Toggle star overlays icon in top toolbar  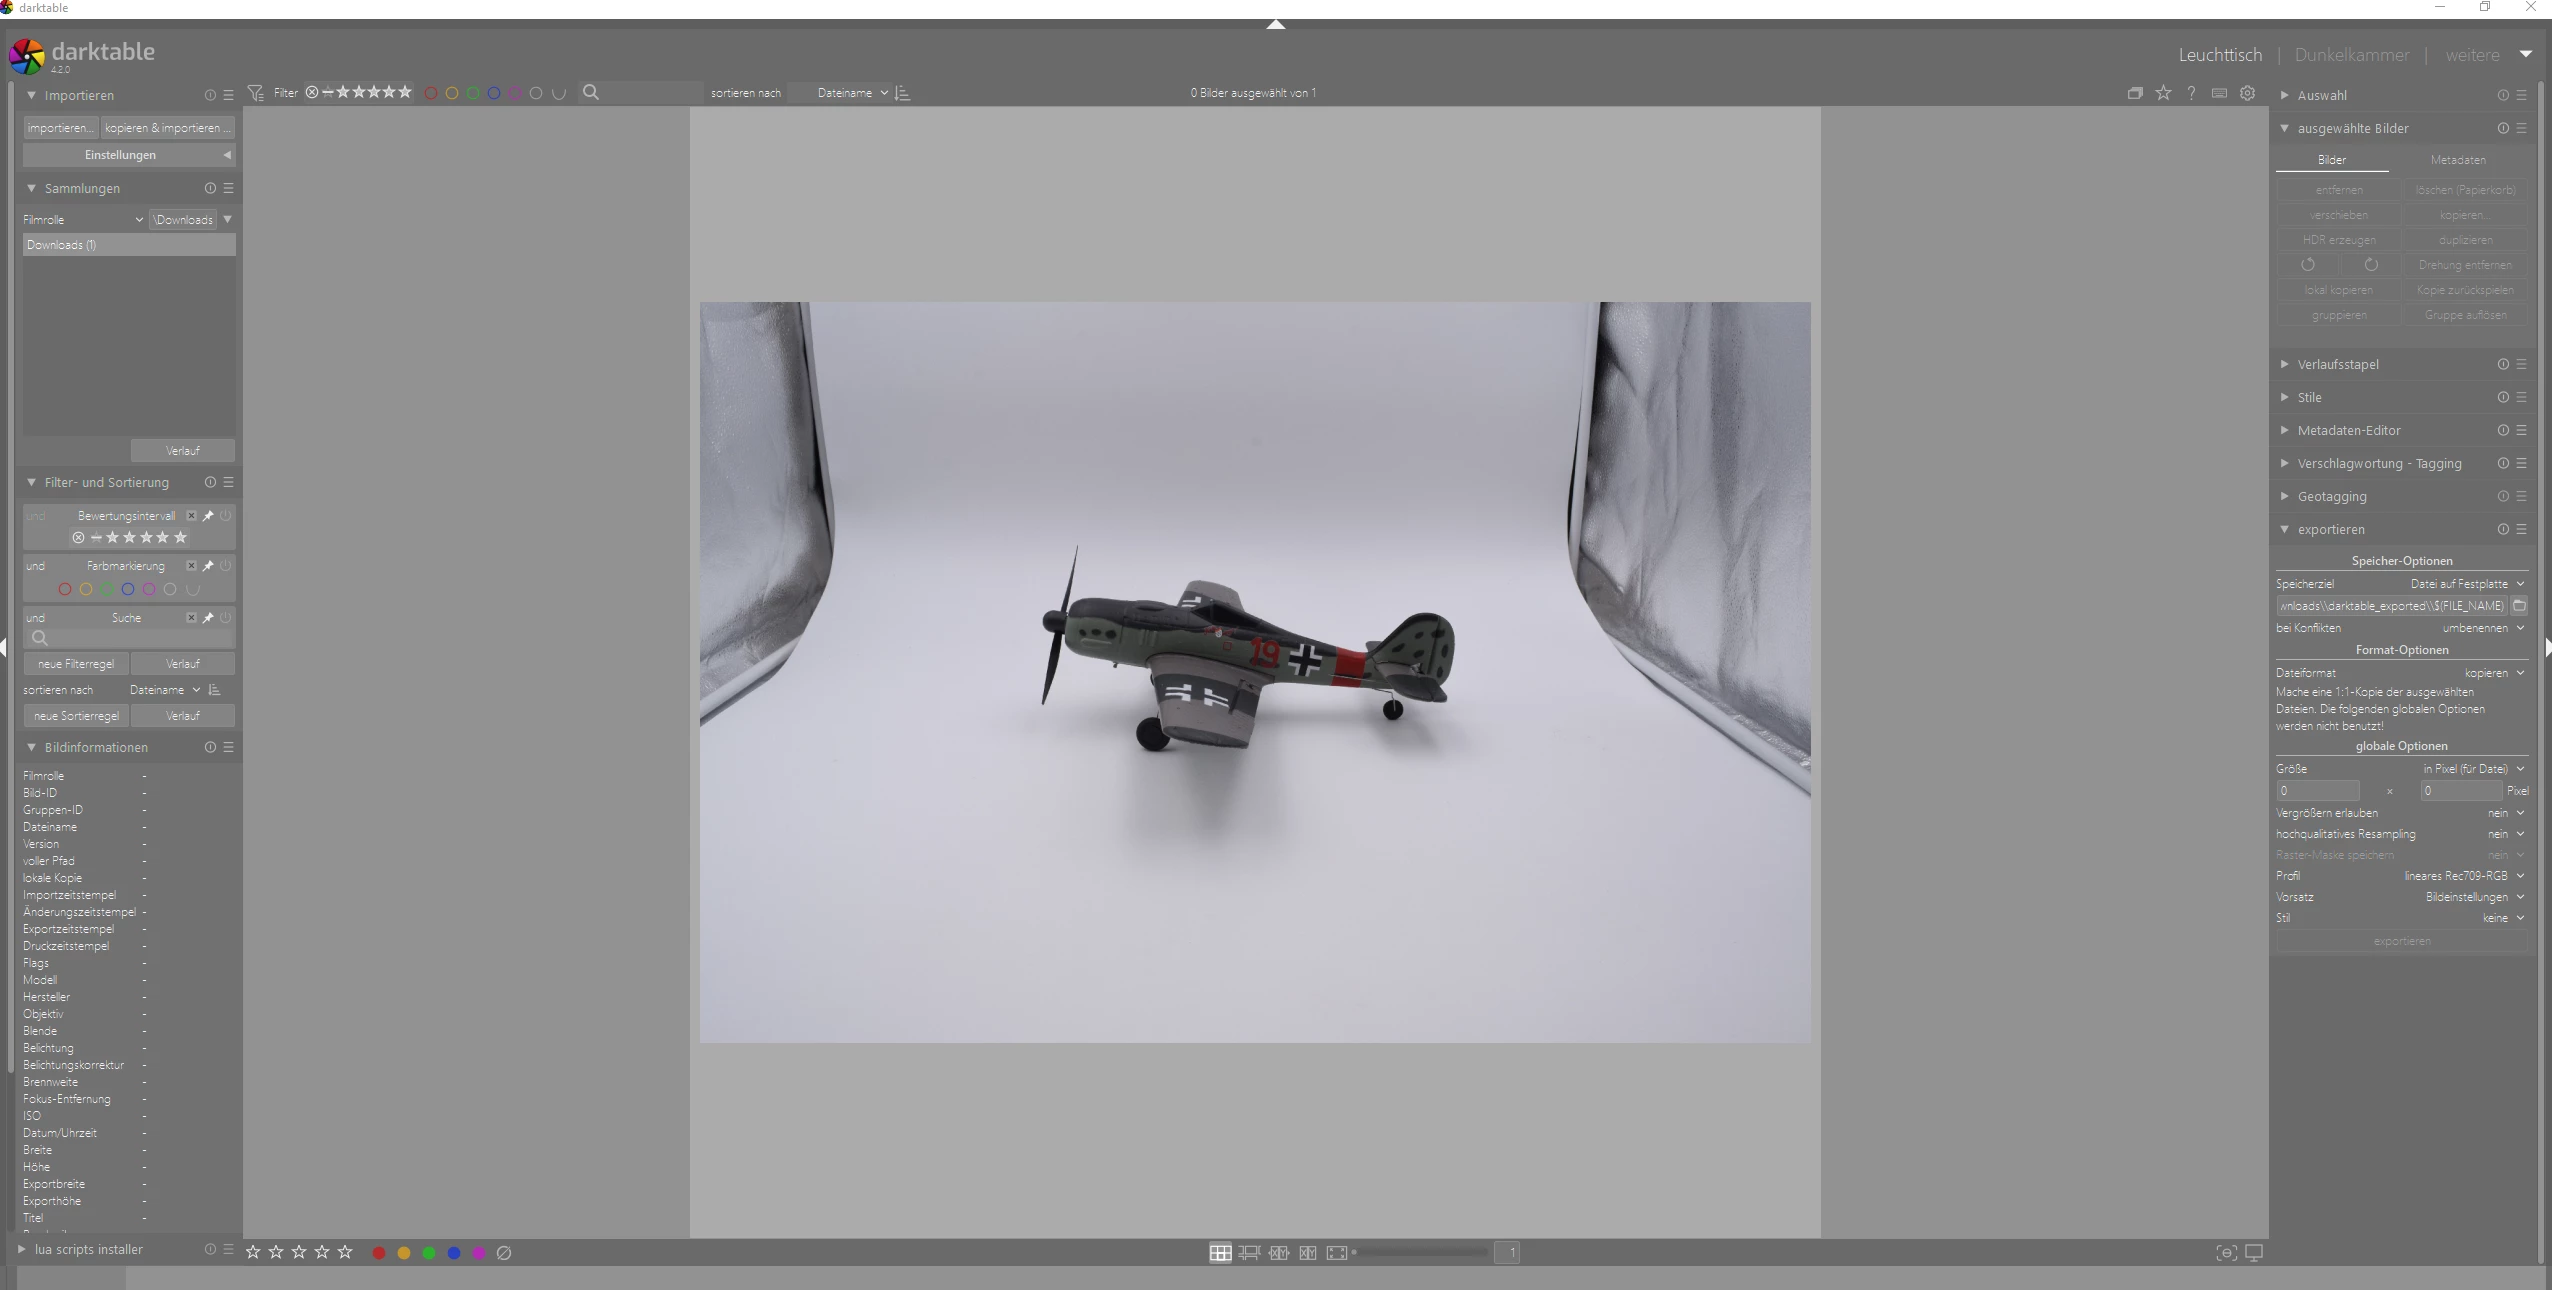pyautogui.click(x=2163, y=93)
